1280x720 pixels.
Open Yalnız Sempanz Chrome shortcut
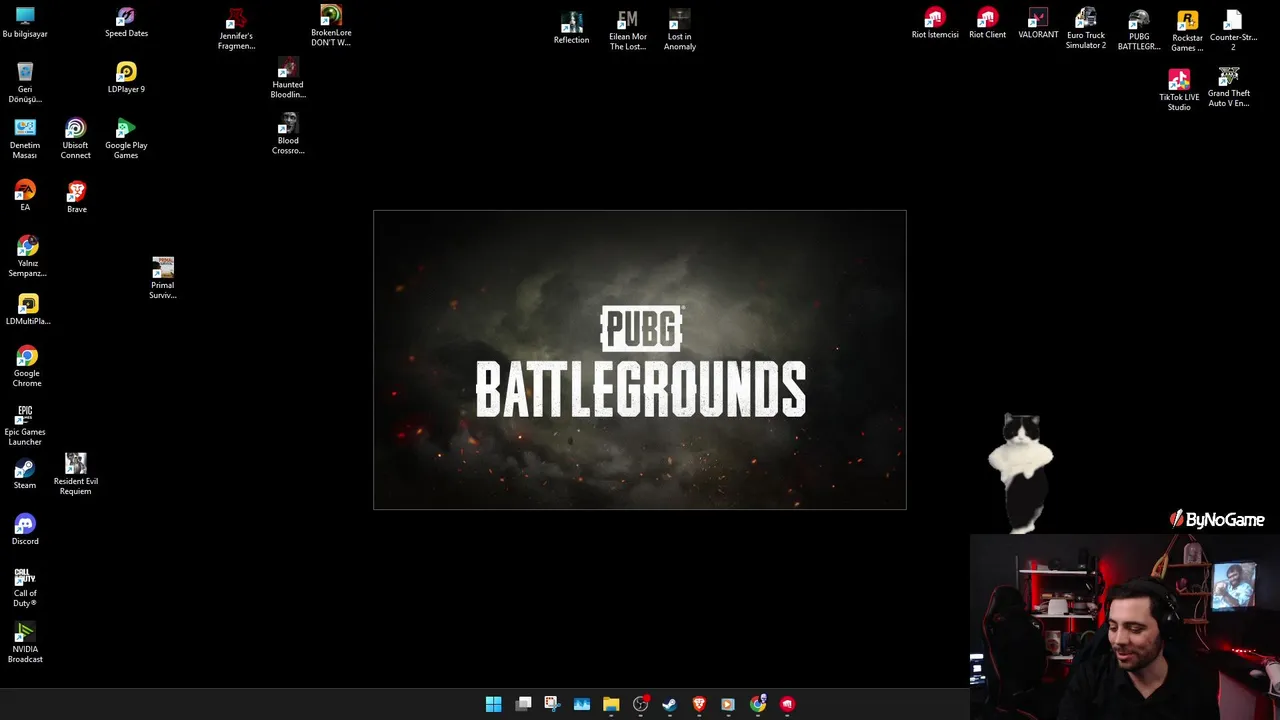point(27,256)
